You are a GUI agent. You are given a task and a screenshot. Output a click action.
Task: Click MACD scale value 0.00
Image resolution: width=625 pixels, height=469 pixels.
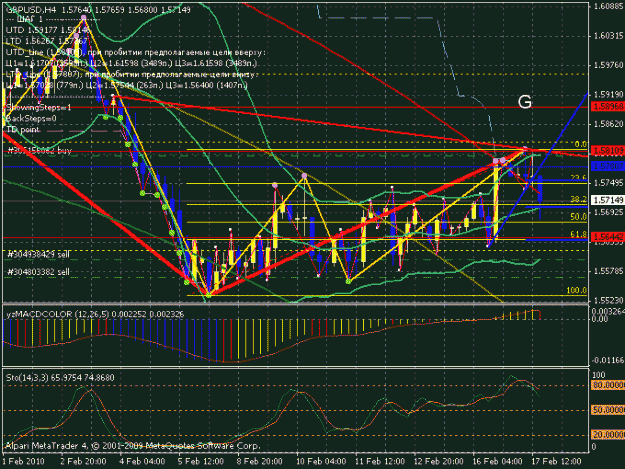tap(600, 319)
